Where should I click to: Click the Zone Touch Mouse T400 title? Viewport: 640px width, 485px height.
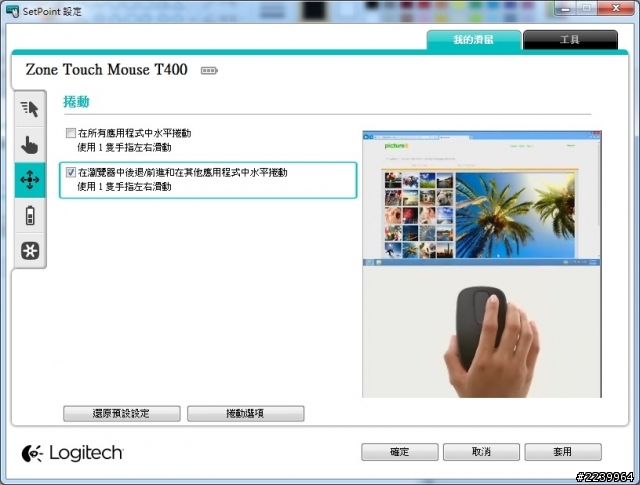107,69
